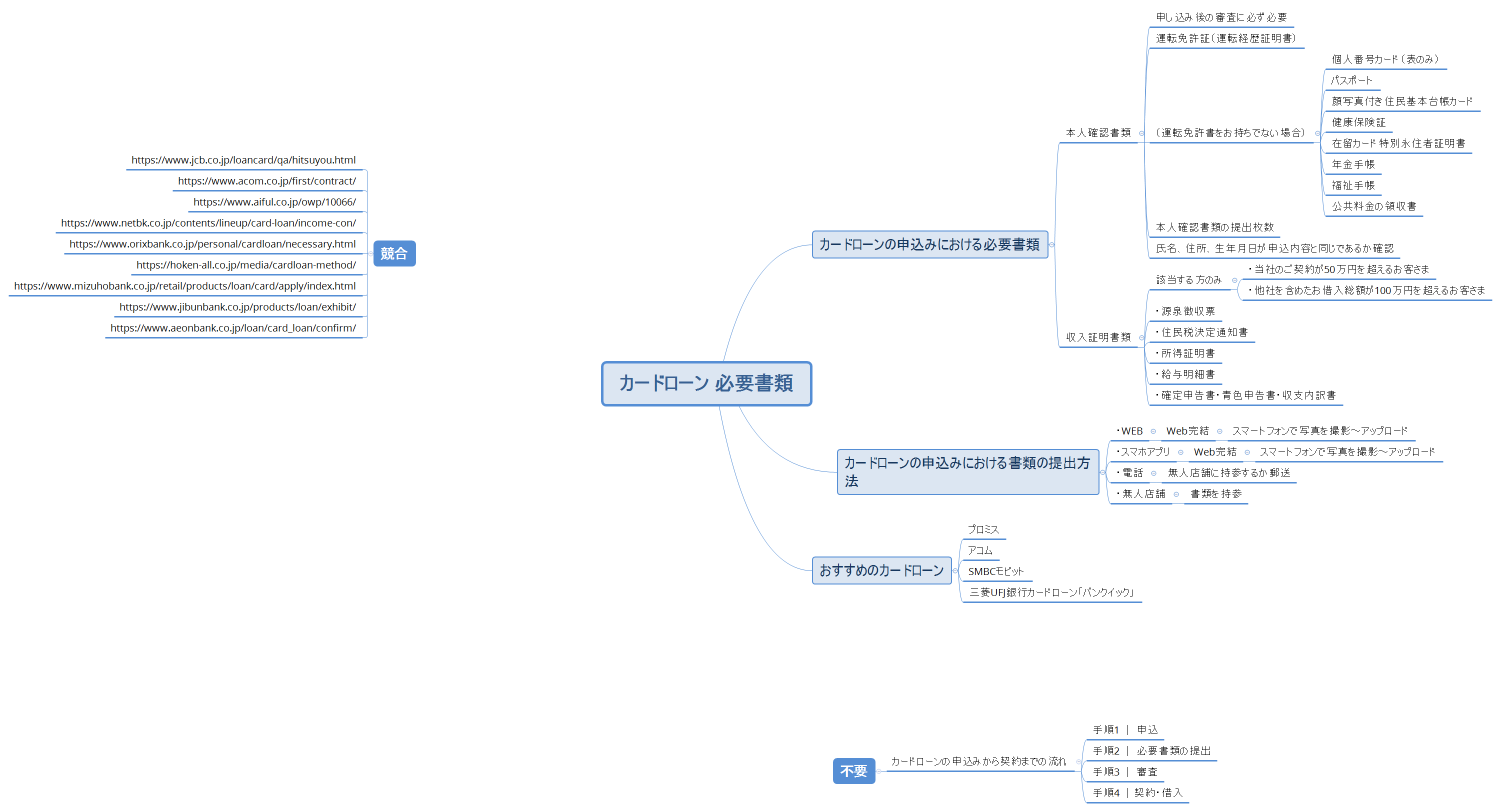Select the 無人店舗に持参するか郵送 node
Screen dimensions: 1501x811
coord(1229,473)
